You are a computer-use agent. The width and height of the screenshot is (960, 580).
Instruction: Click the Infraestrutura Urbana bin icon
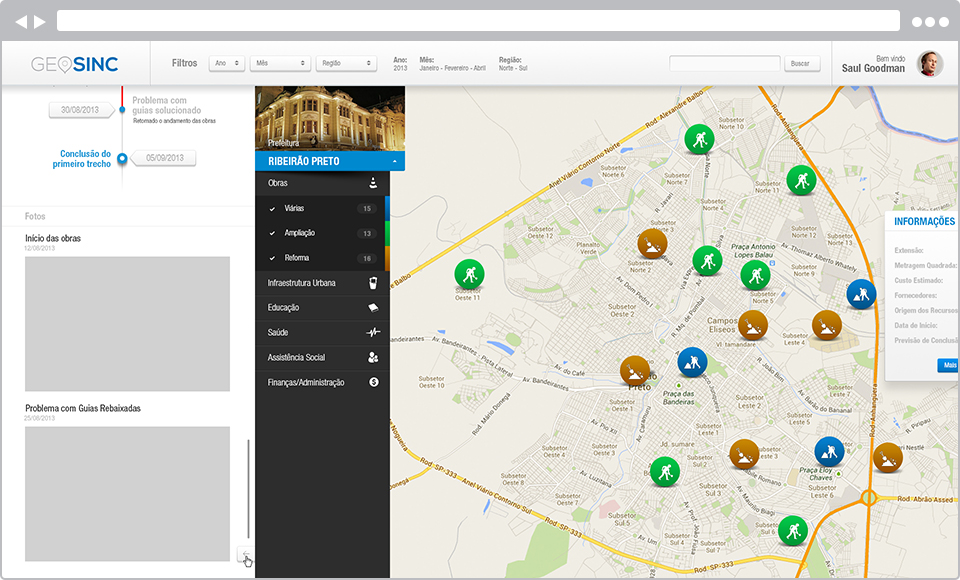373,282
